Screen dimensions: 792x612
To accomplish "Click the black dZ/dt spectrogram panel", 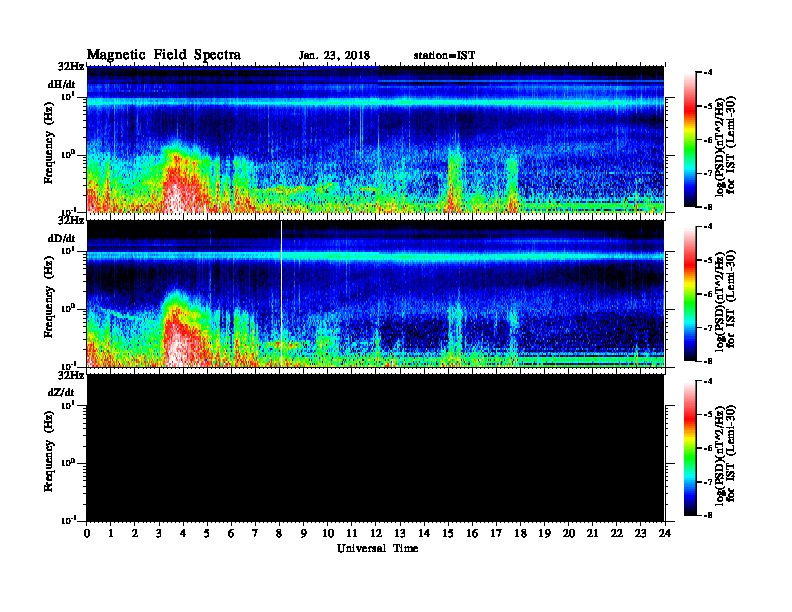I will pyautogui.click(x=375, y=448).
